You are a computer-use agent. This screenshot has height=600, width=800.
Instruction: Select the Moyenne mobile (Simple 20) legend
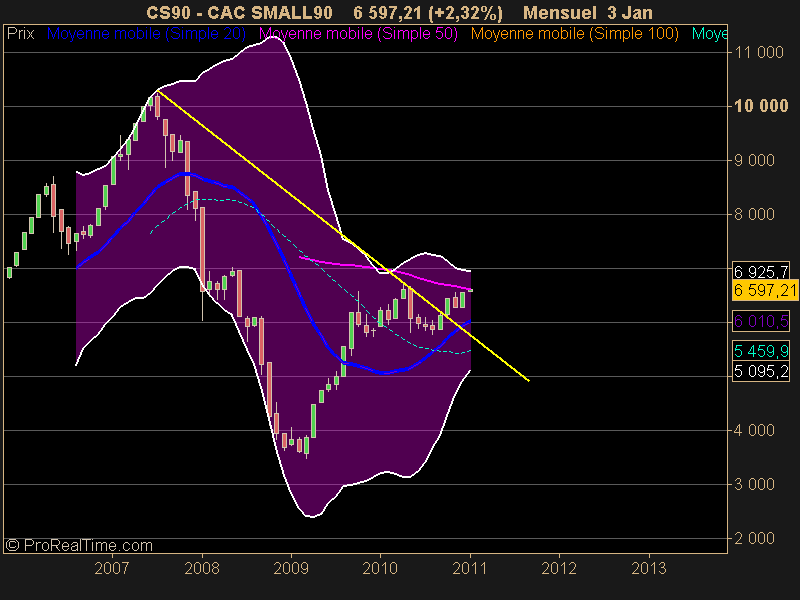tap(146, 34)
